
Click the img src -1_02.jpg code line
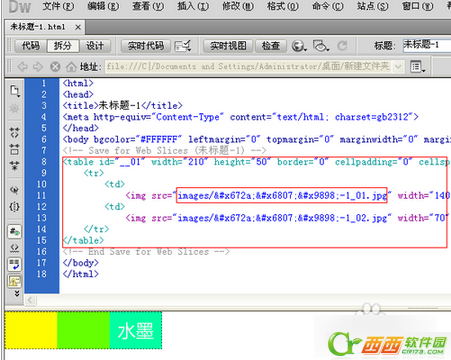(x=288, y=218)
